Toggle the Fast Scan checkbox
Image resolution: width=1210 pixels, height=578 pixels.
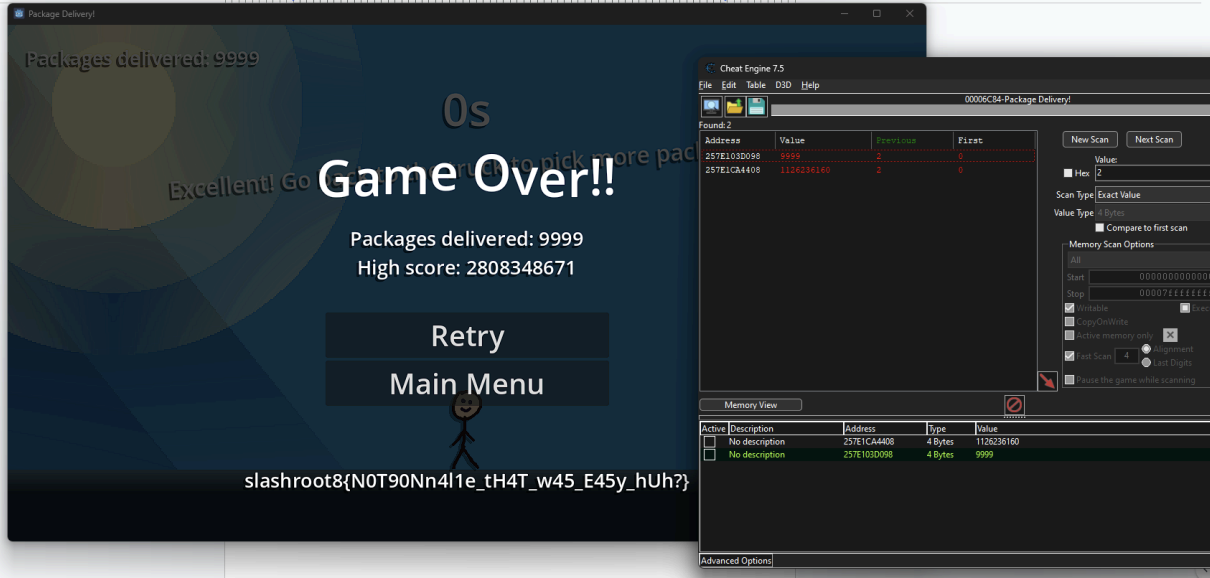1070,356
